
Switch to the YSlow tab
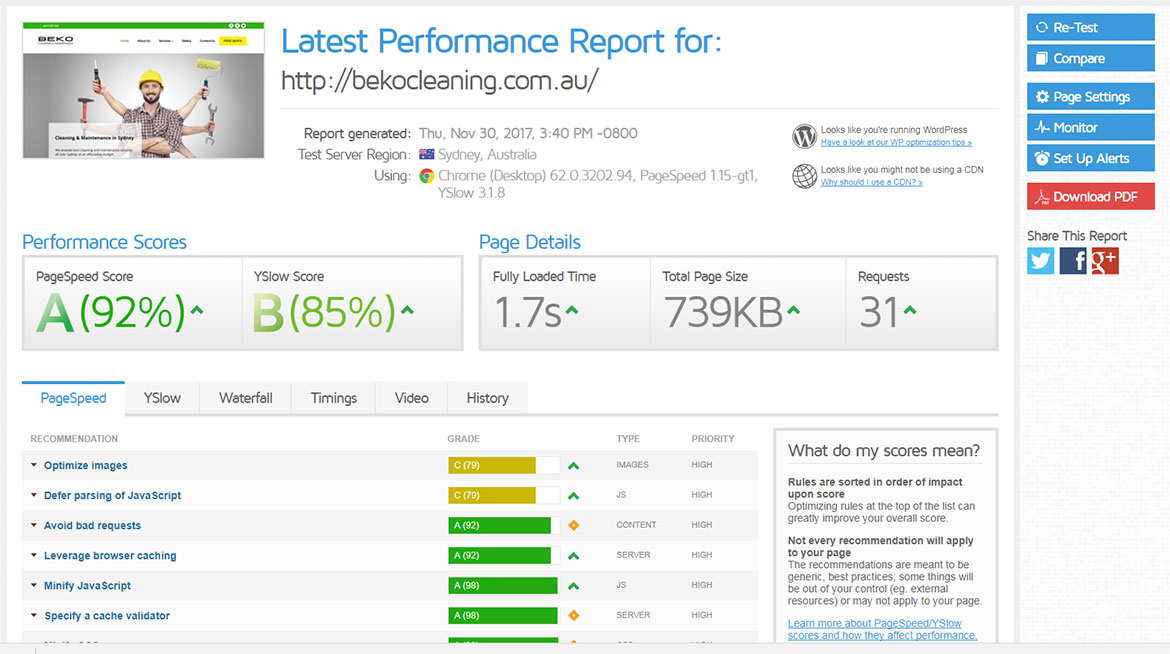click(162, 398)
